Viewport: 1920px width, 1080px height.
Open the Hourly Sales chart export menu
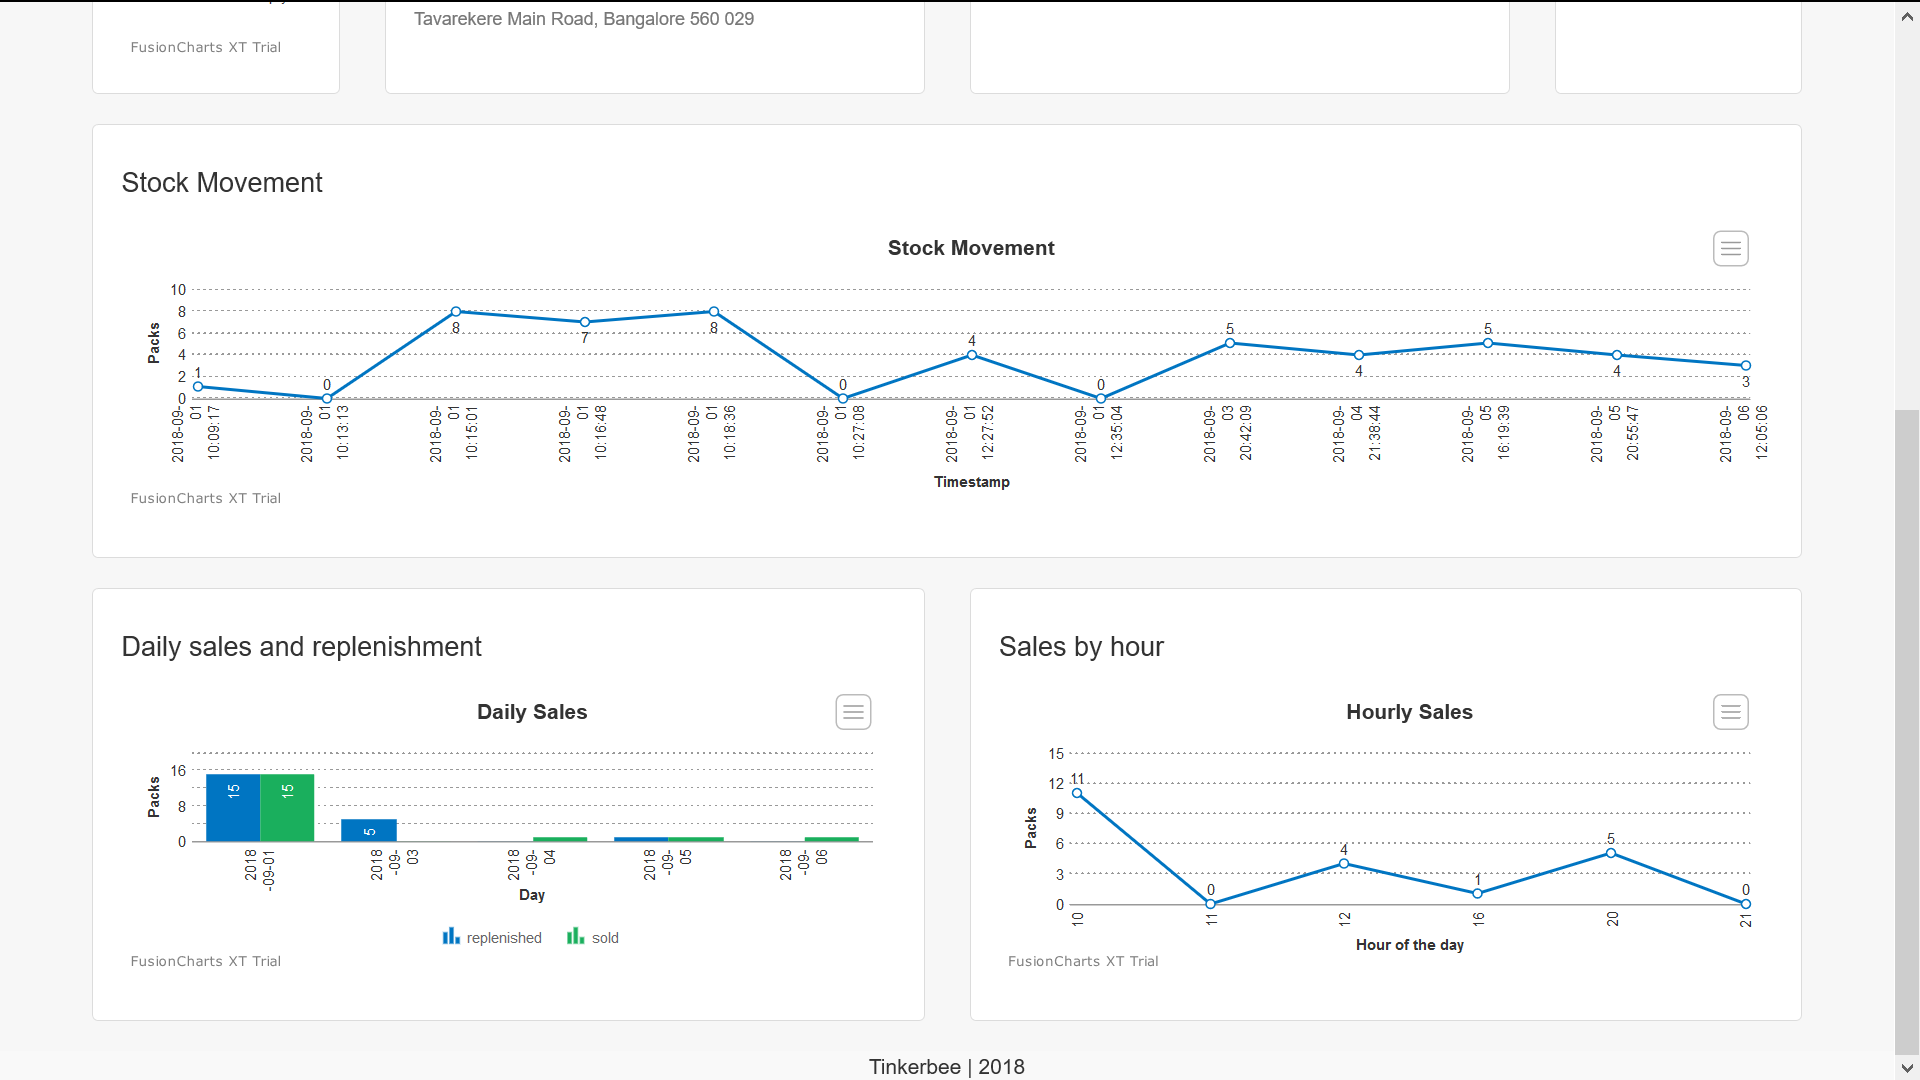1731,711
